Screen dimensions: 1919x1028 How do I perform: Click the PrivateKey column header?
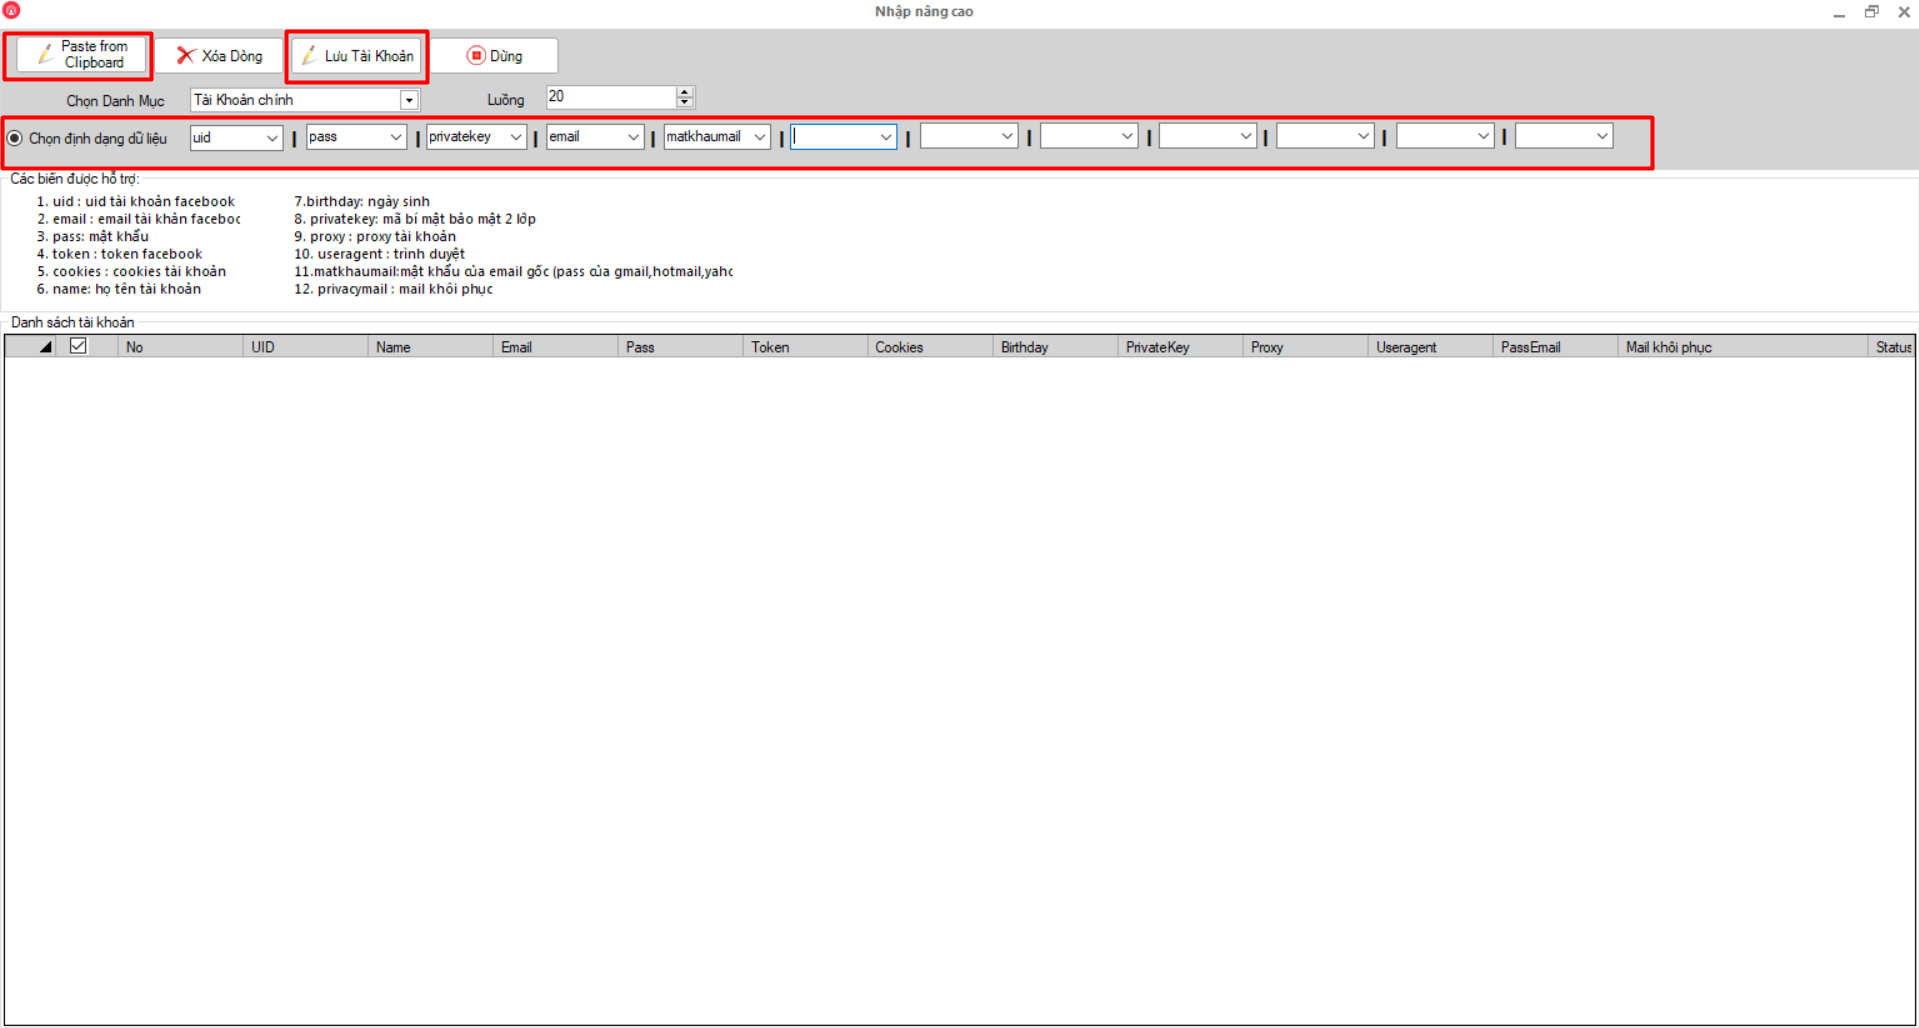[1180, 347]
